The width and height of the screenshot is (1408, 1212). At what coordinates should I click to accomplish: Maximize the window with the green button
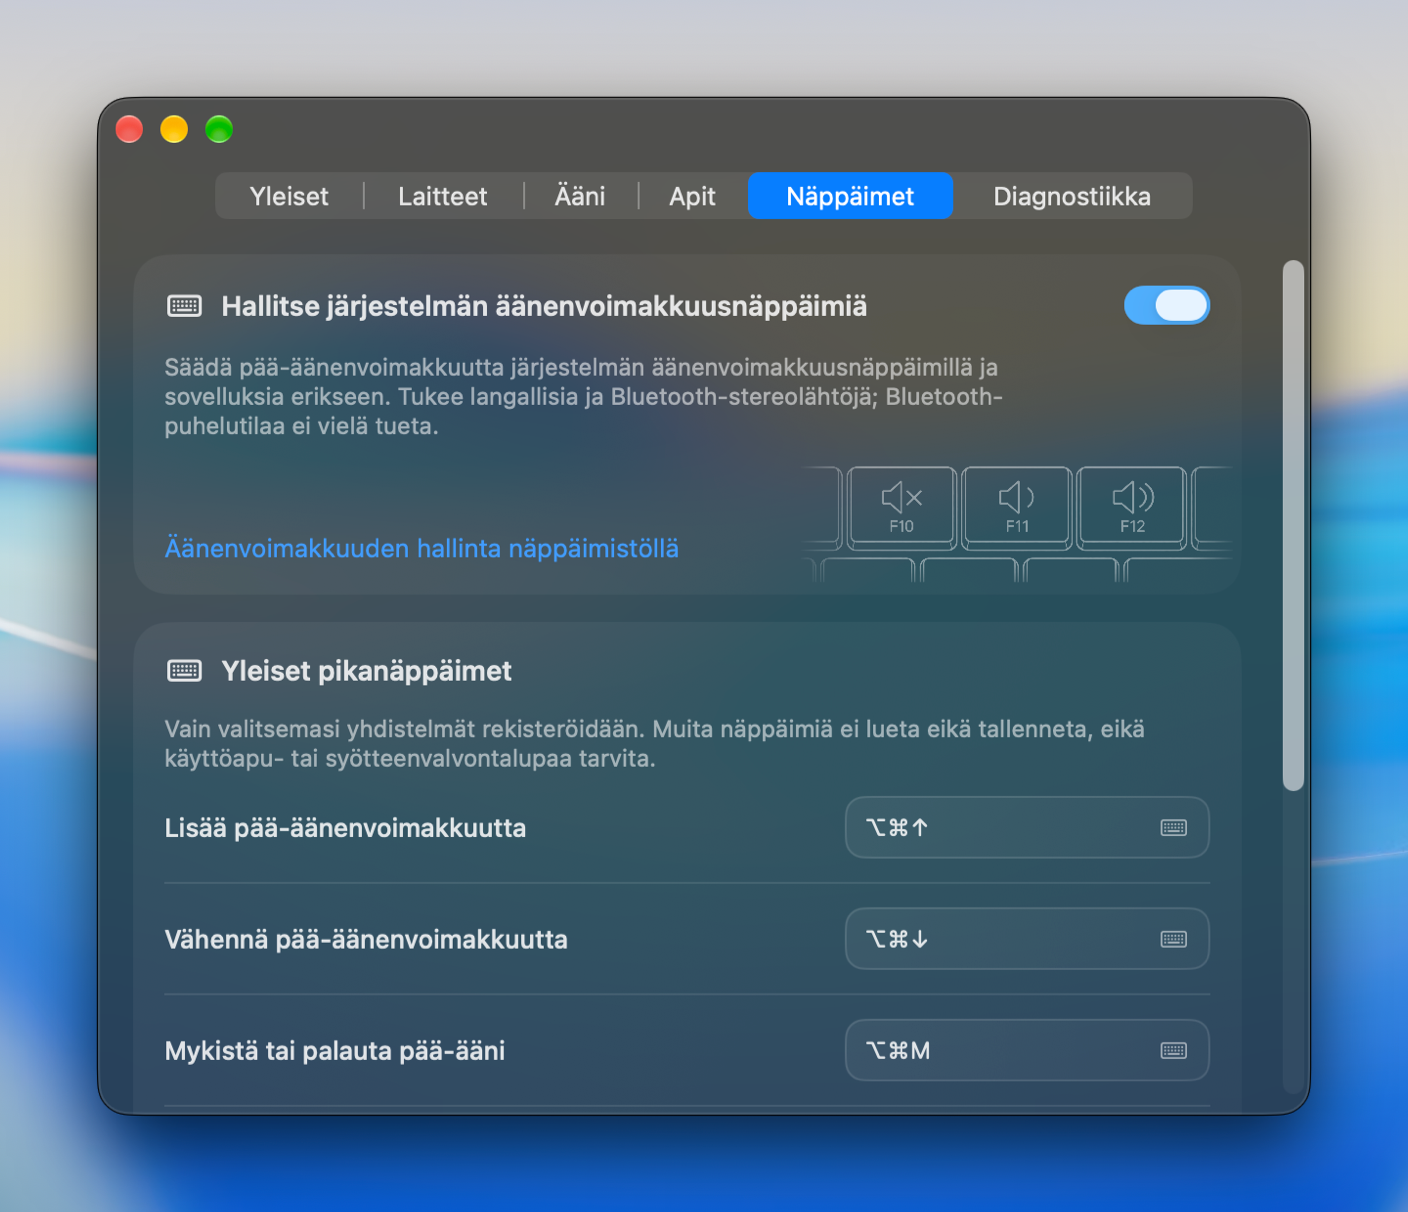219,129
